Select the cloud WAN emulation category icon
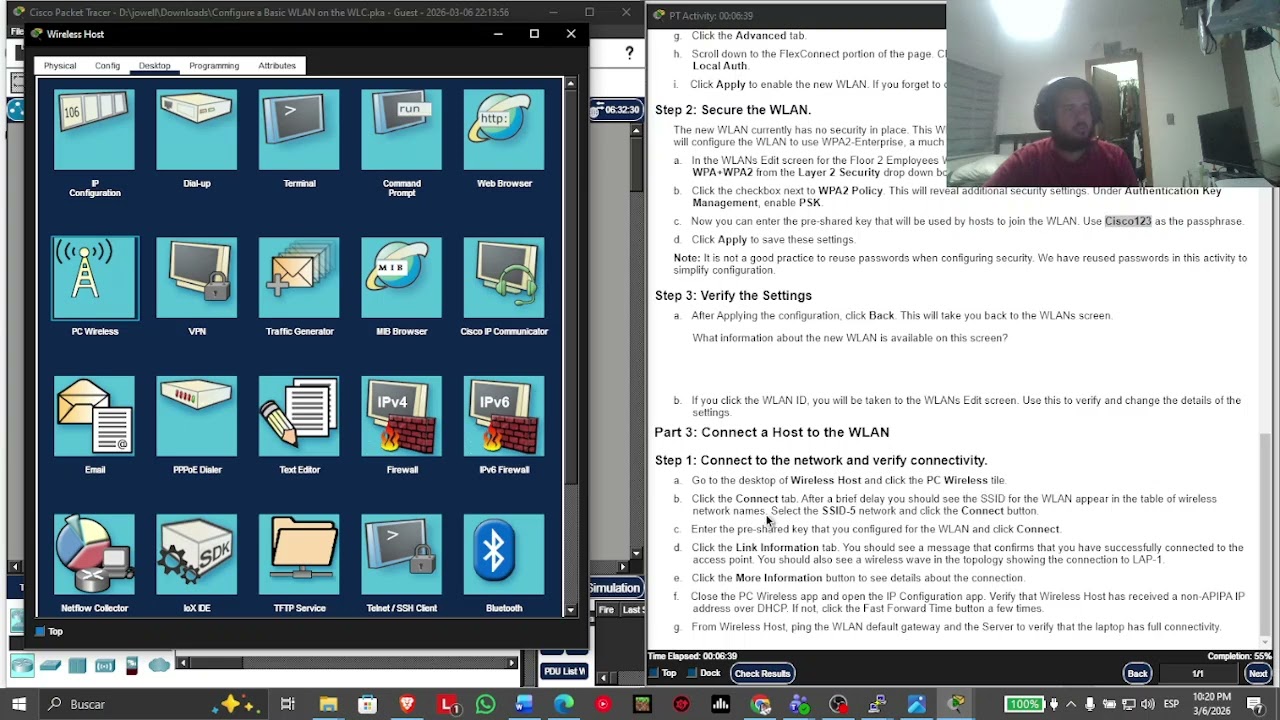The image size is (1280, 720). click(159, 665)
